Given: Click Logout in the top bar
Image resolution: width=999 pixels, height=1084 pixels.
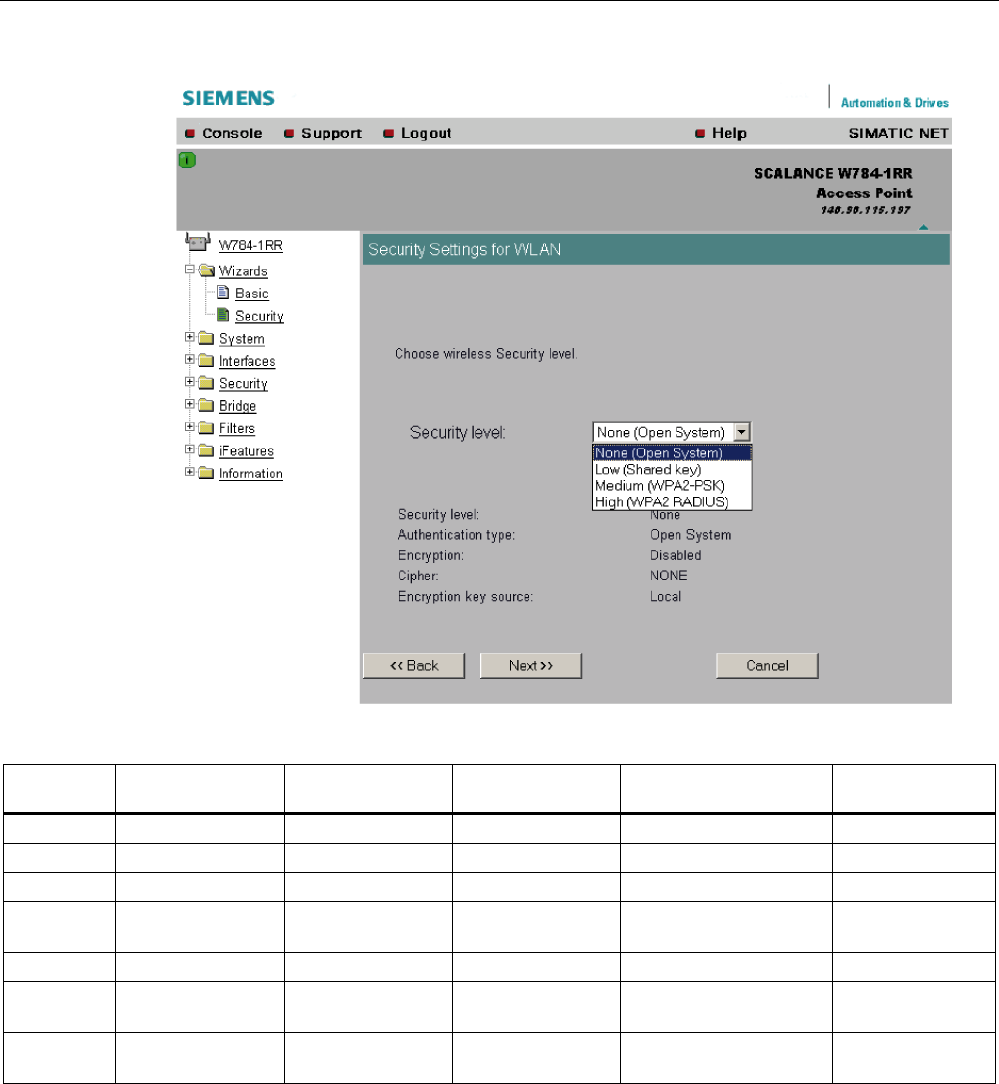Looking at the screenshot, I should click(x=426, y=133).
